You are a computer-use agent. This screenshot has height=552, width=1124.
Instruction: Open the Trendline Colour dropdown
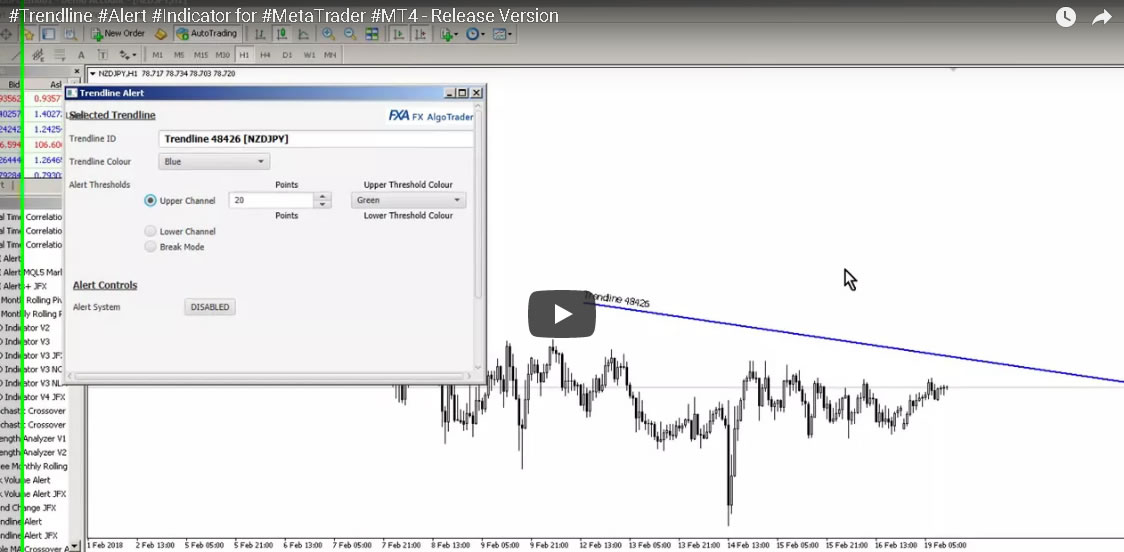coord(214,162)
